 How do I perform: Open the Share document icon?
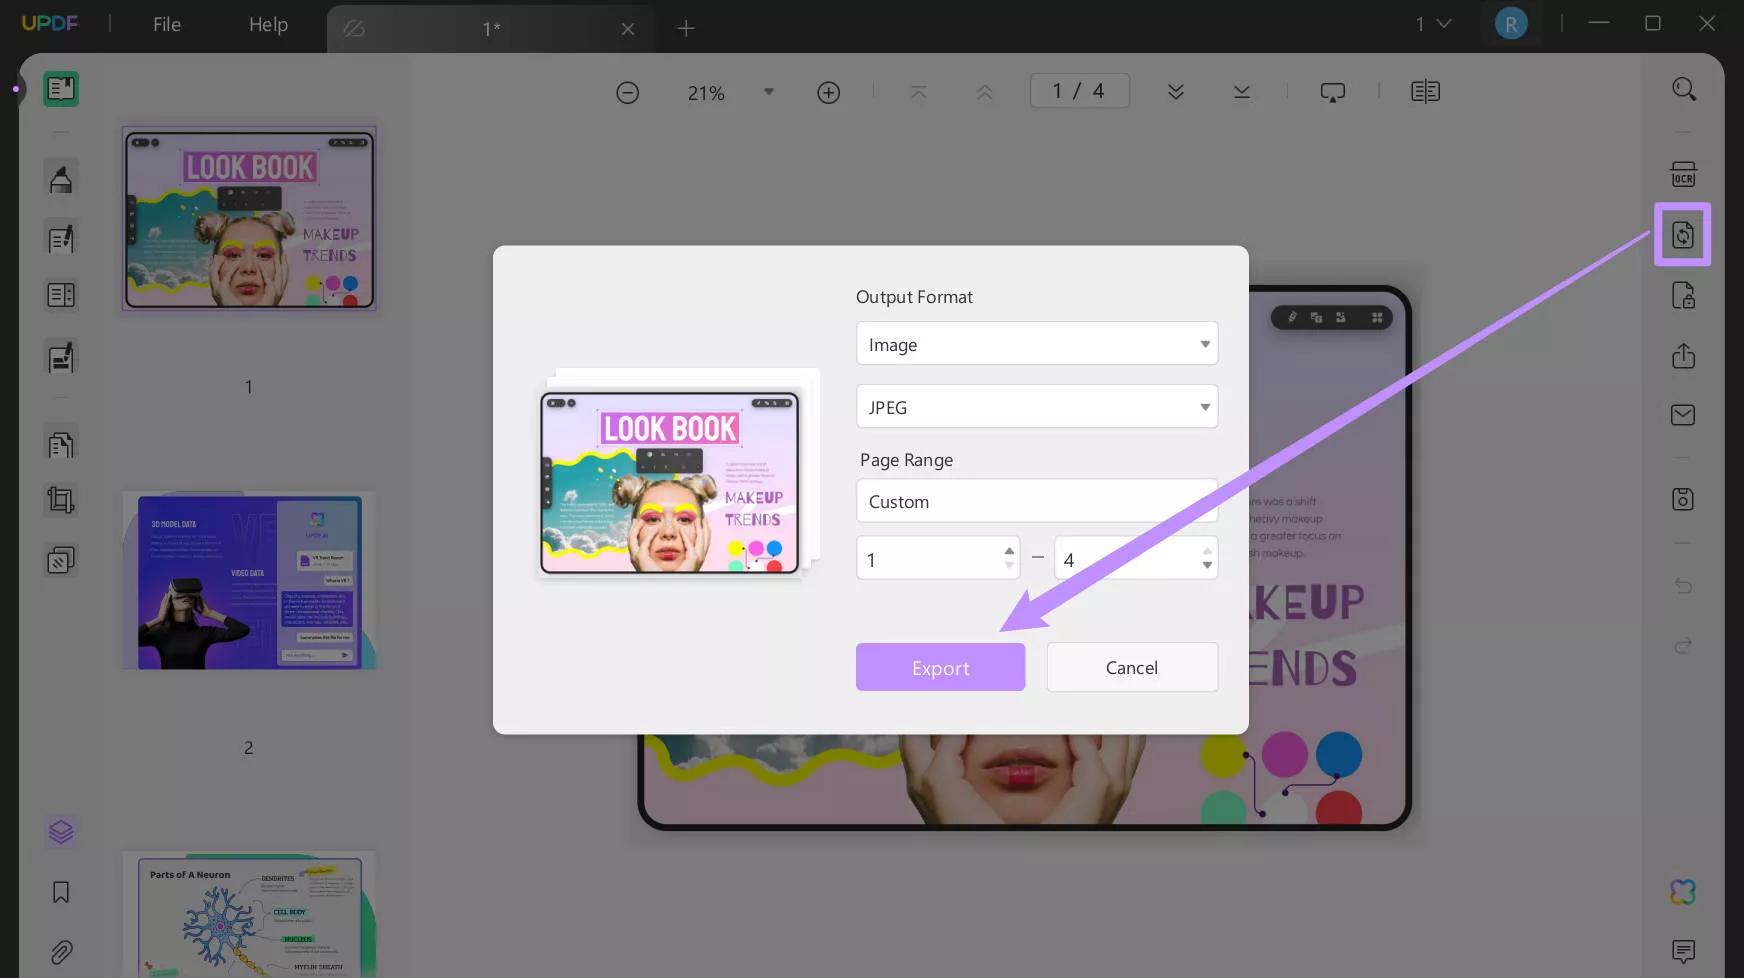coord(1684,356)
